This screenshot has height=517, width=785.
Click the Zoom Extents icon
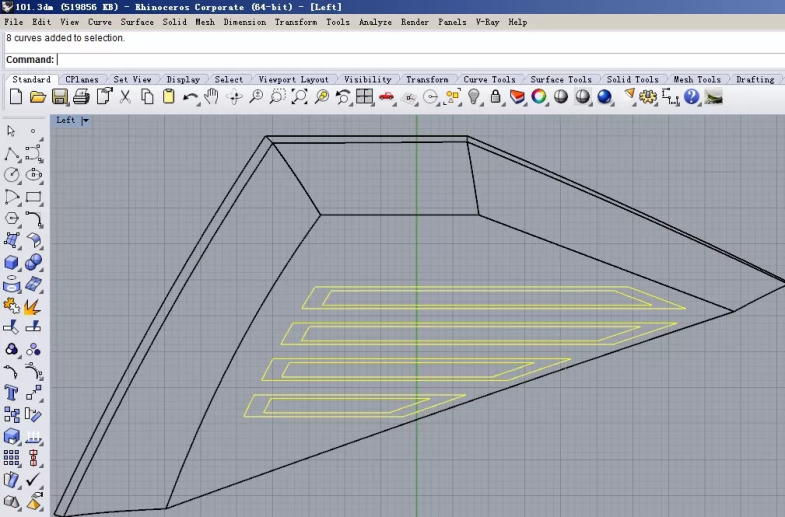coord(300,97)
